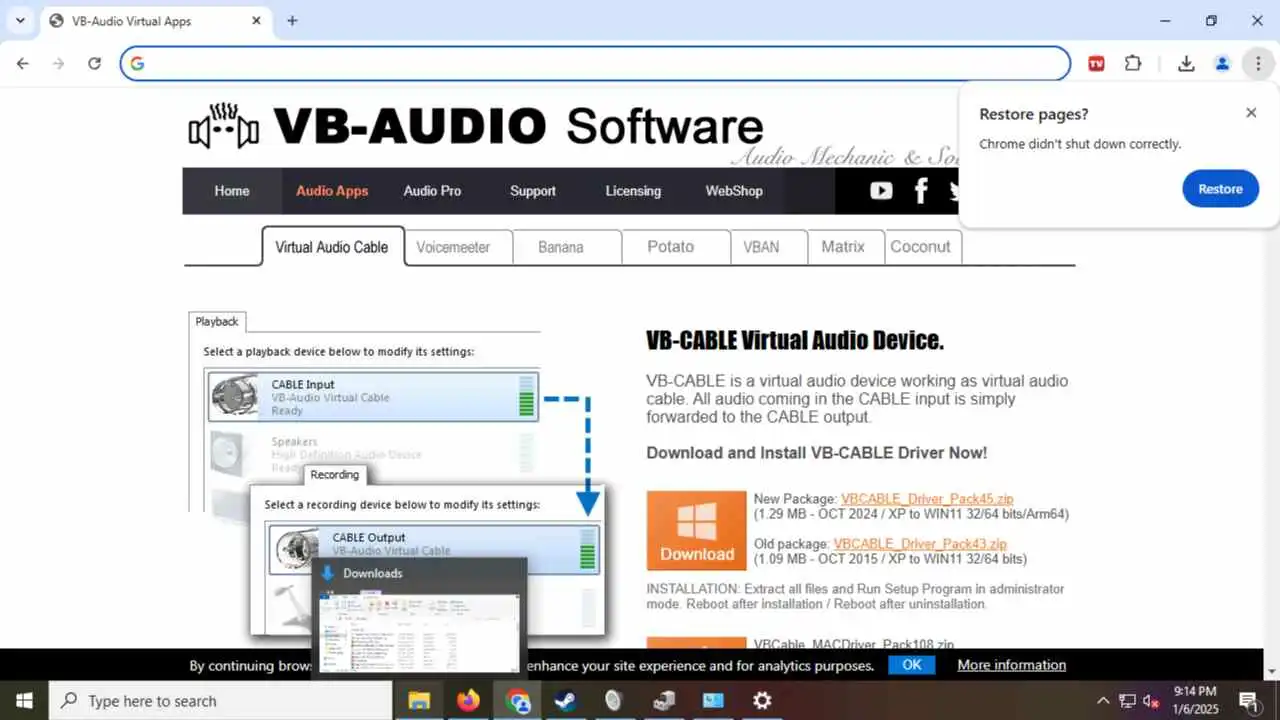Click the VB-CABLE Virtual Audio Device heading
Image resolution: width=1280 pixels, height=720 pixels.
click(x=795, y=340)
